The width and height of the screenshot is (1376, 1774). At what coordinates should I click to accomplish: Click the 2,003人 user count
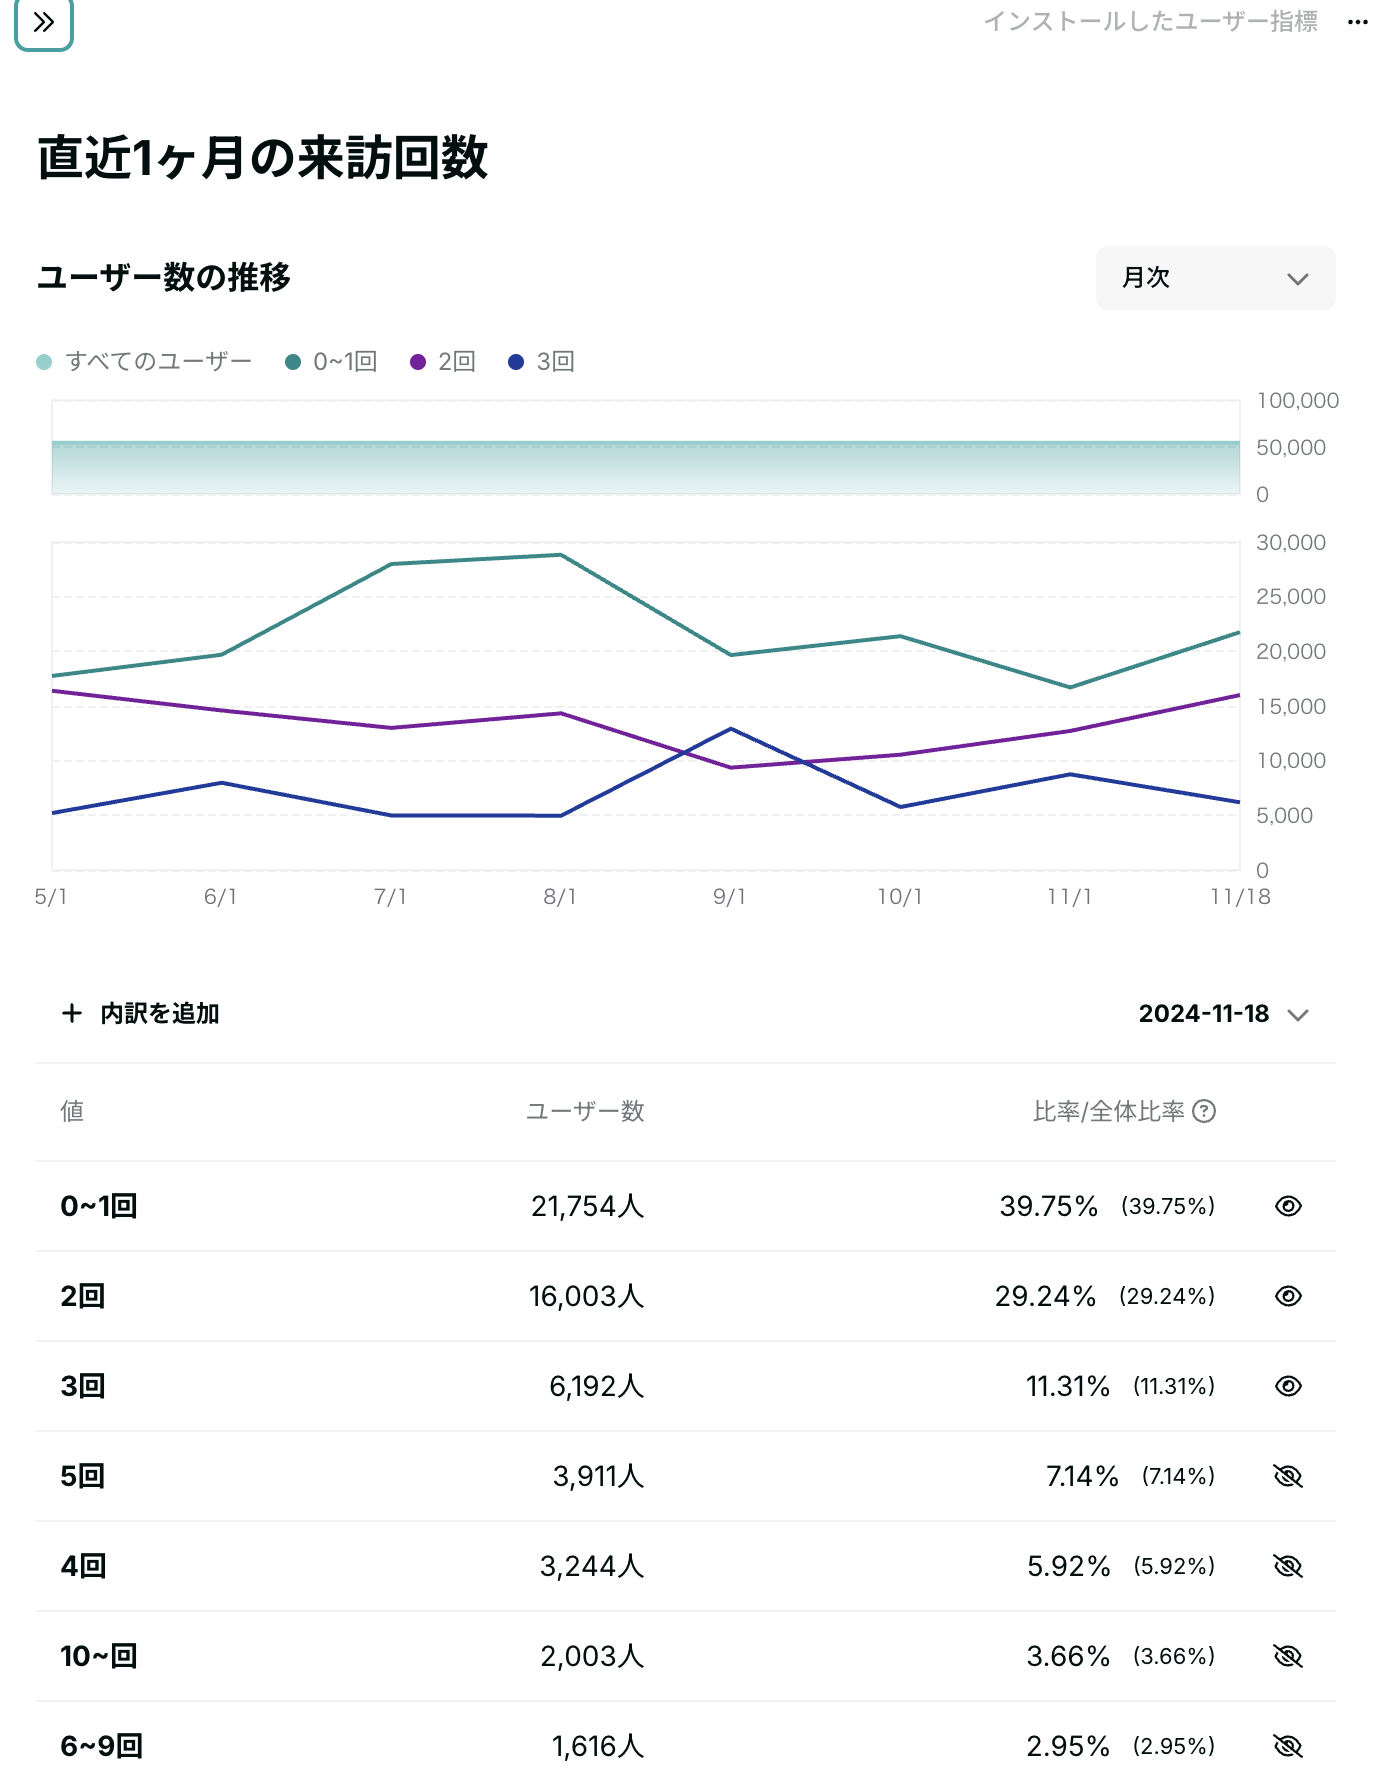point(592,1656)
